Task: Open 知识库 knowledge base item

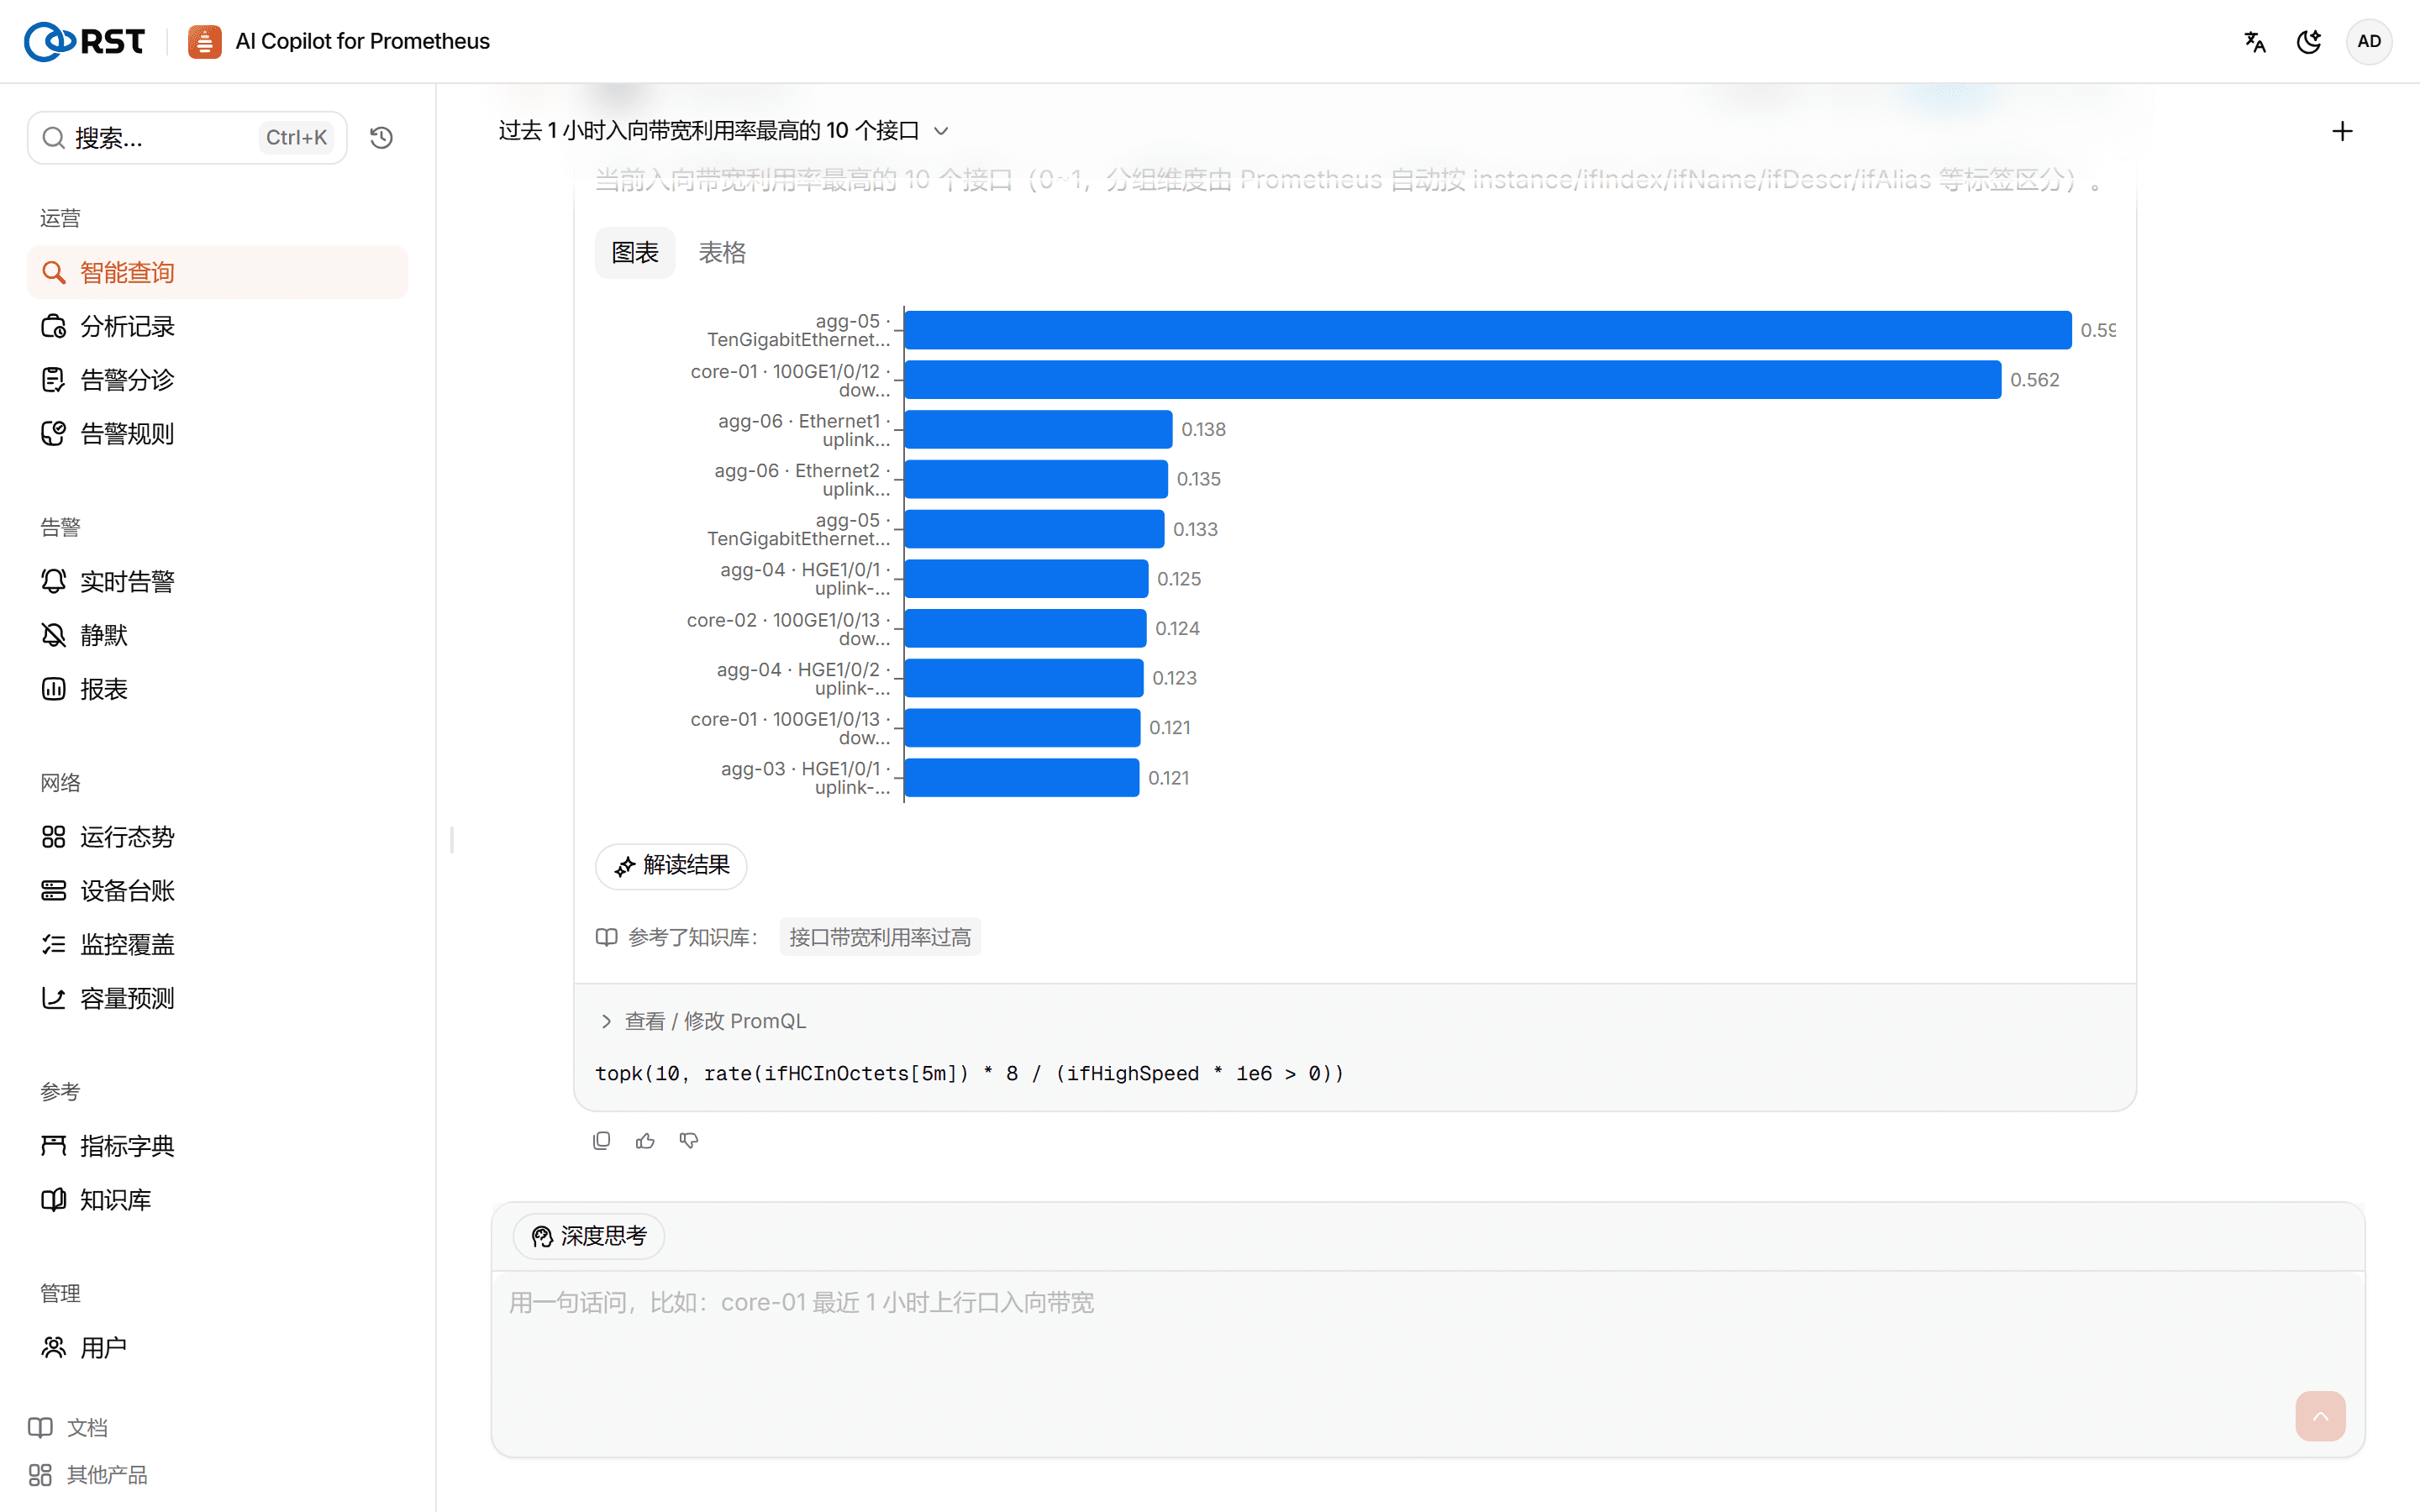Action: click(217, 1200)
